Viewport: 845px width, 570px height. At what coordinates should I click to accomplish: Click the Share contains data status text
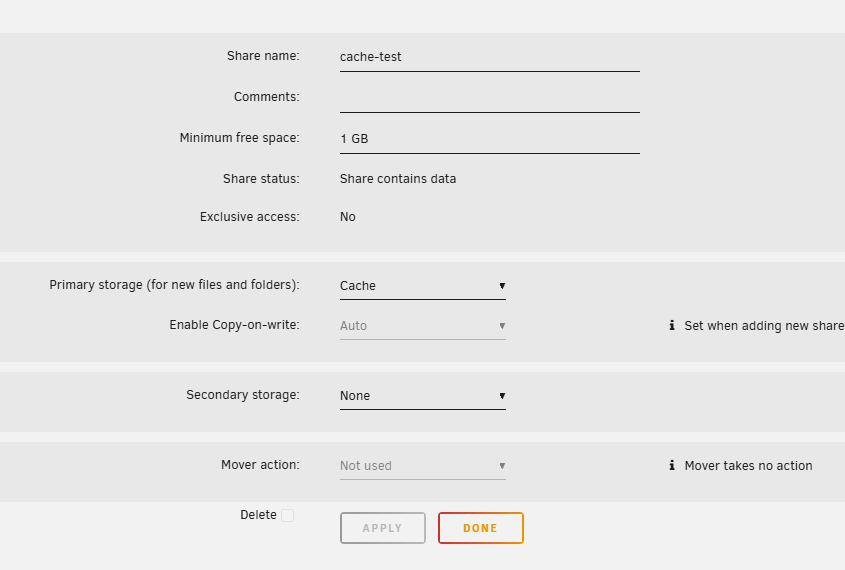398,179
